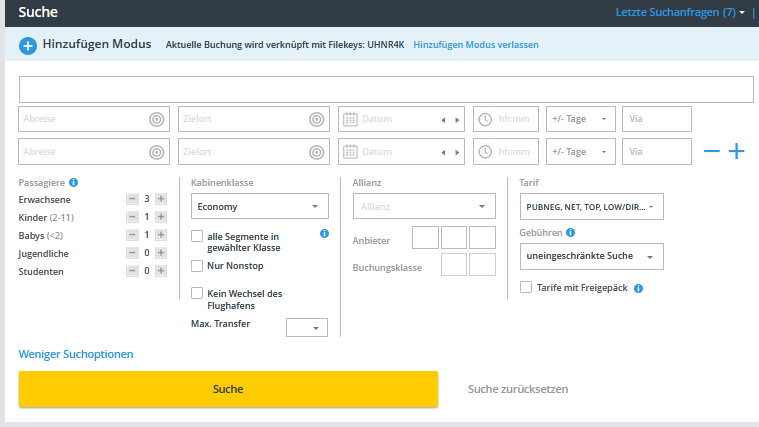Screen dimensions: 759x427
Task: Click the info icon next to Gebühren
Action: pyautogui.click(x=570, y=232)
